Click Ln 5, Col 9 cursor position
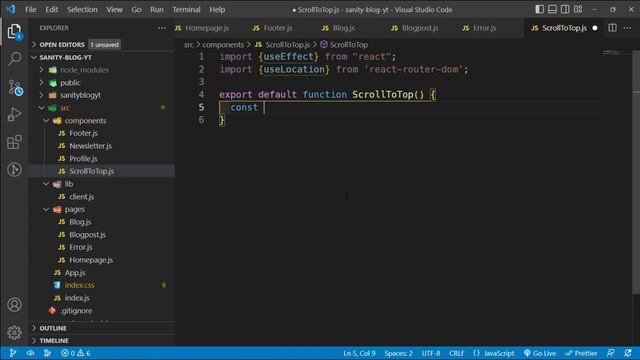The height and width of the screenshot is (360, 640). pos(359,353)
